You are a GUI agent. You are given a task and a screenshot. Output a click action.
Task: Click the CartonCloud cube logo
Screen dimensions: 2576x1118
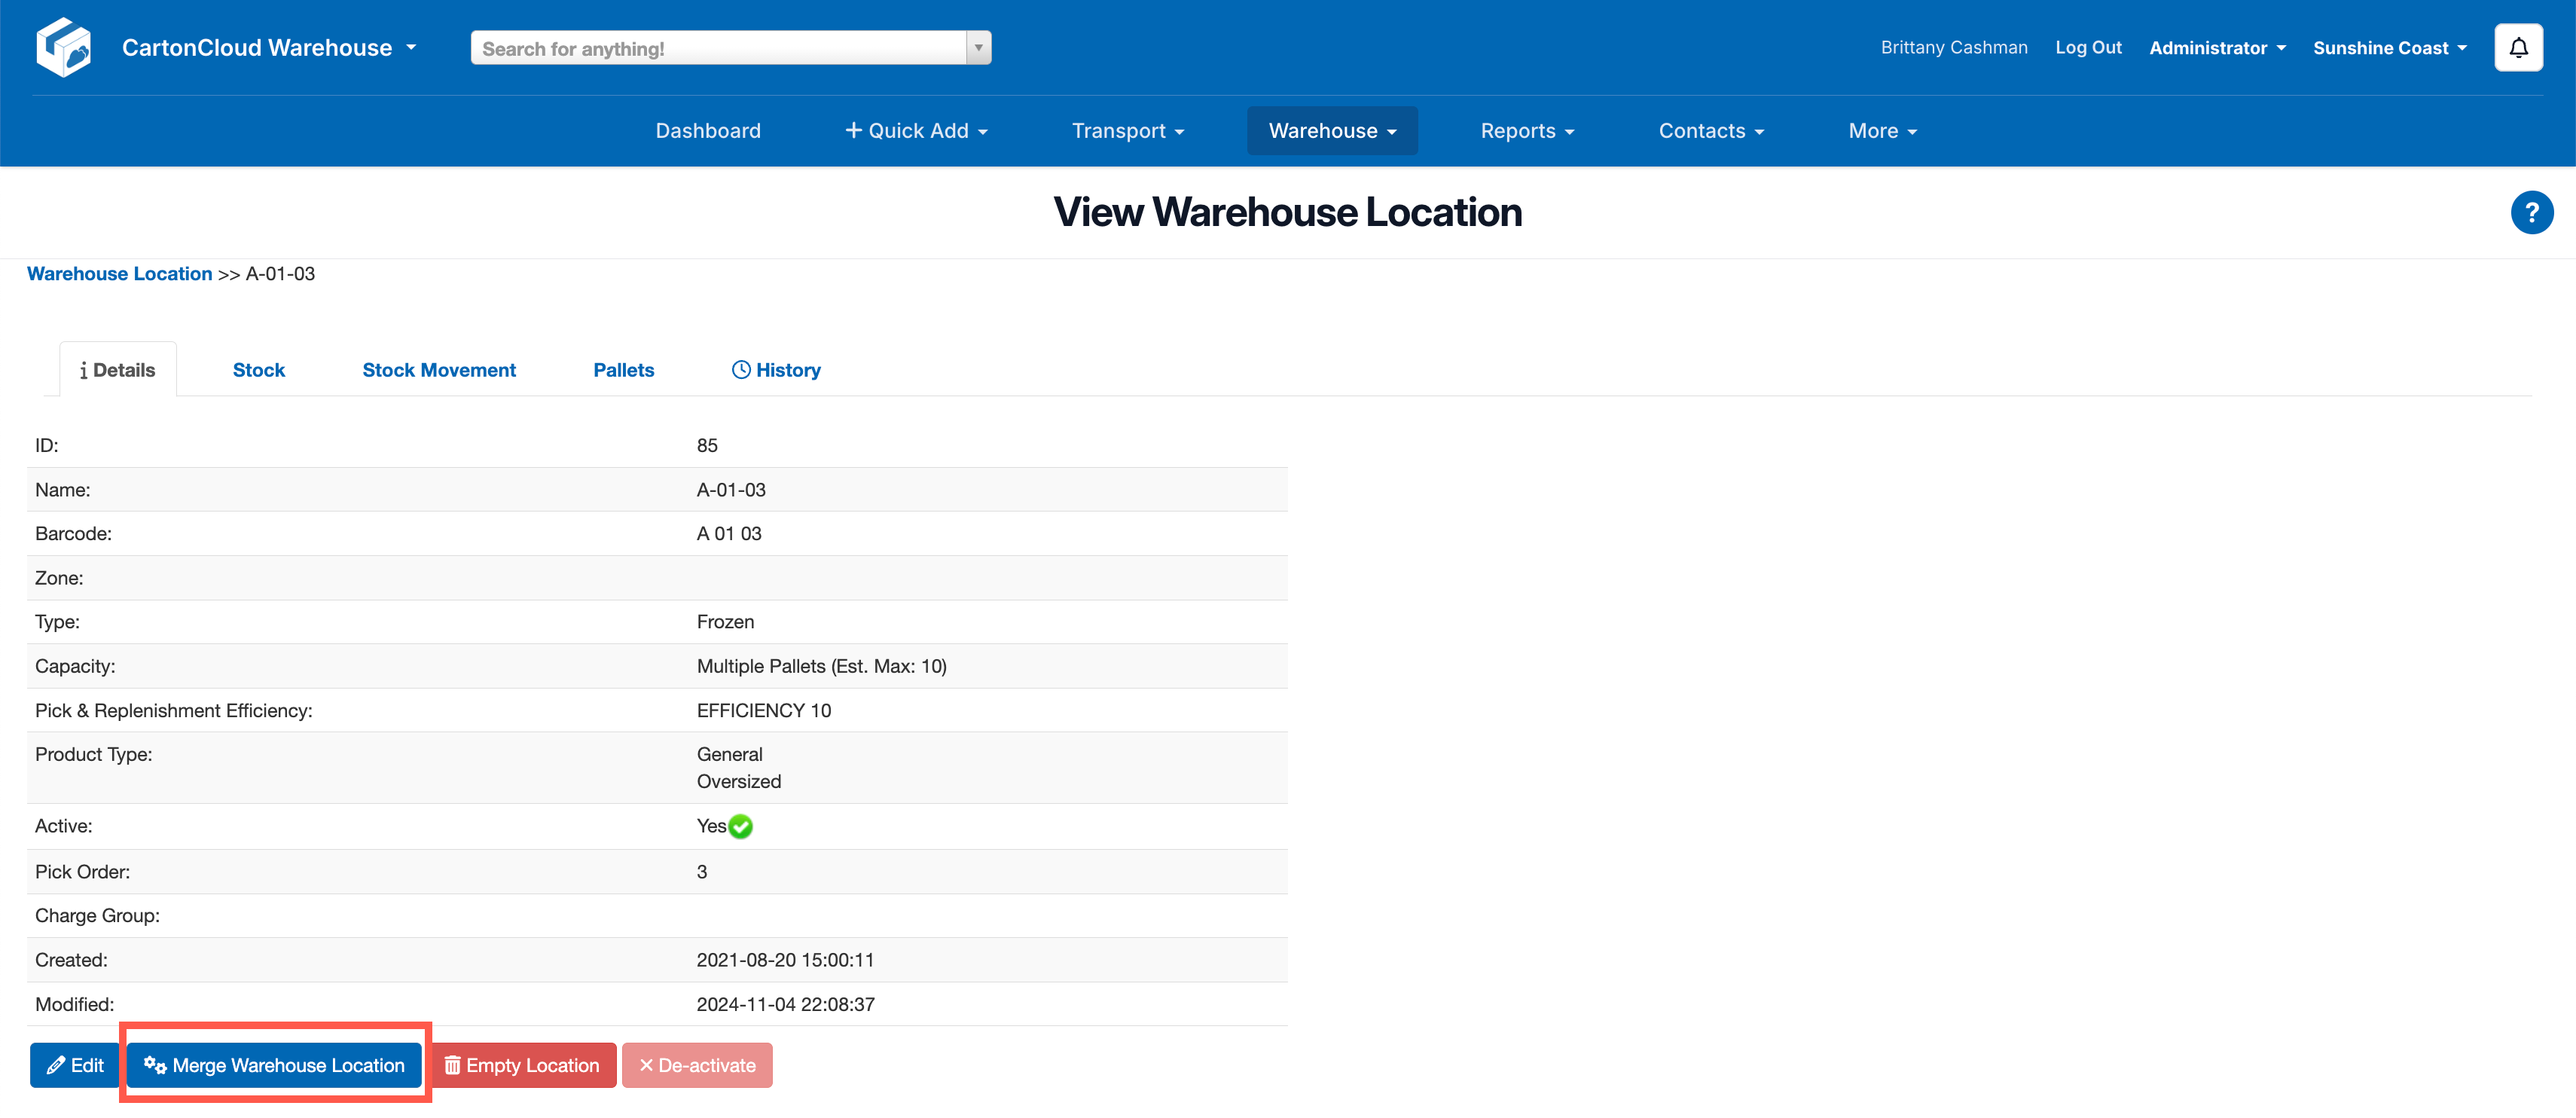click(64, 47)
